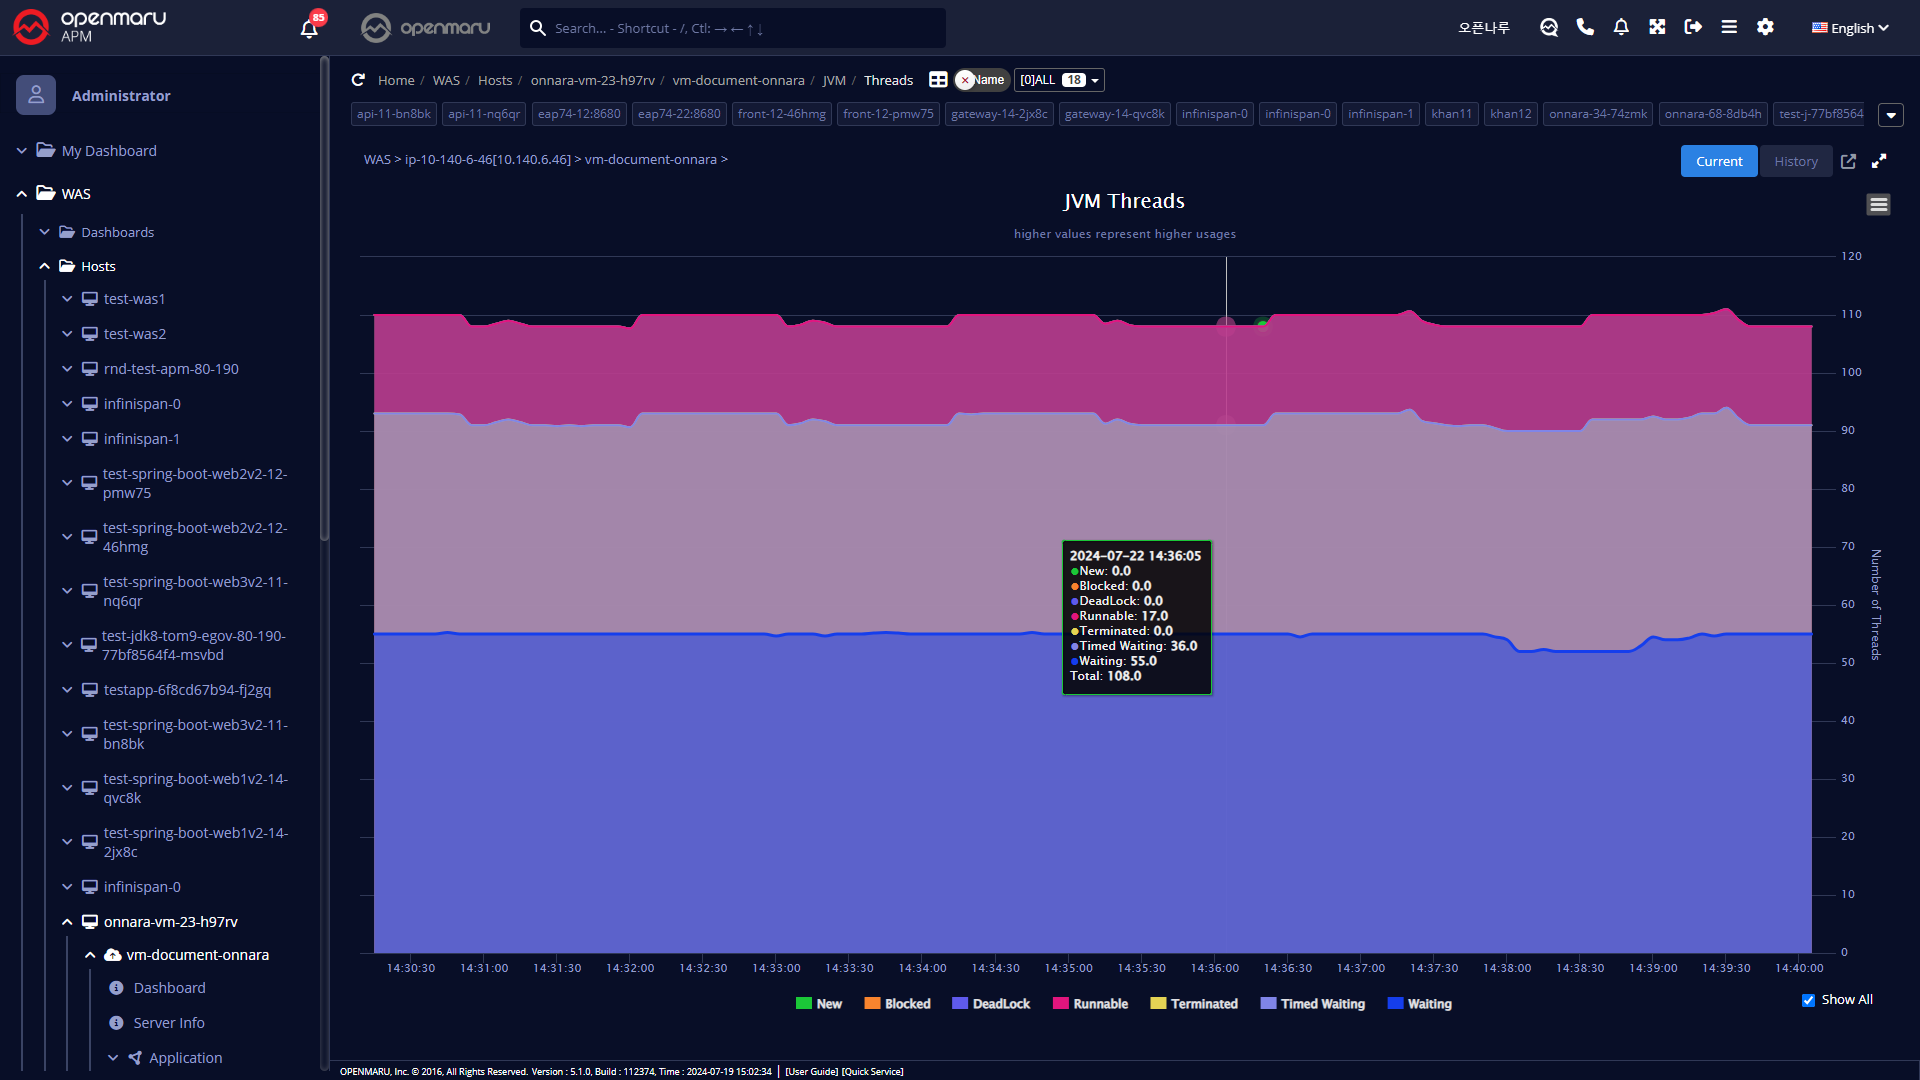Click the phone contact icon
Screen dimensions: 1920x1080
point(1585,27)
